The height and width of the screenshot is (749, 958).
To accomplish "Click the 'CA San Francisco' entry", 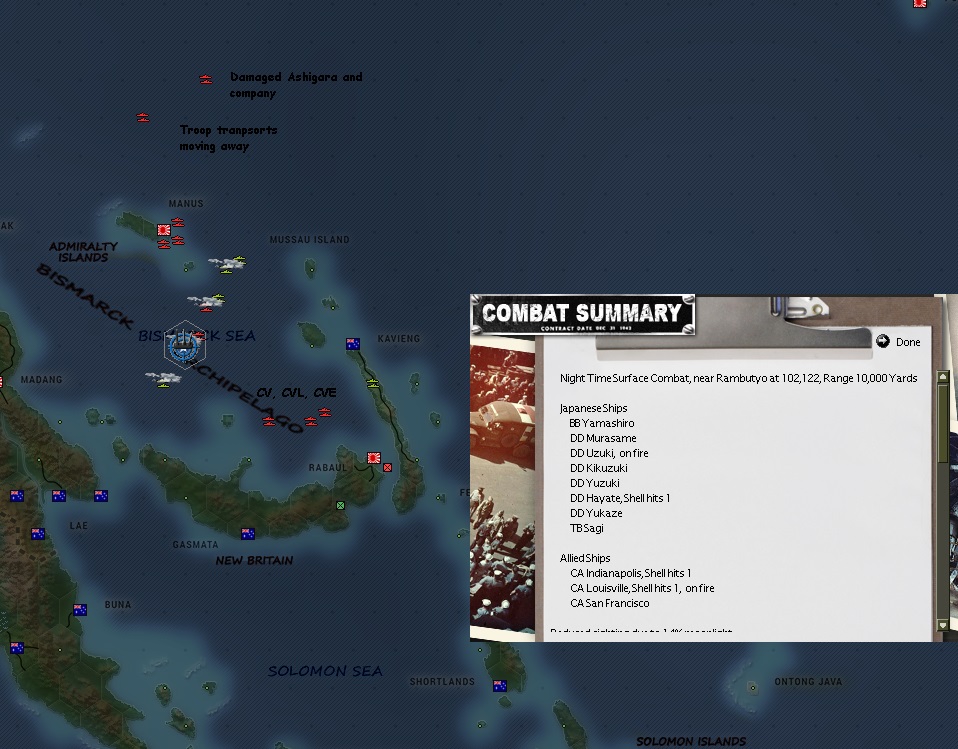I will pos(610,603).
